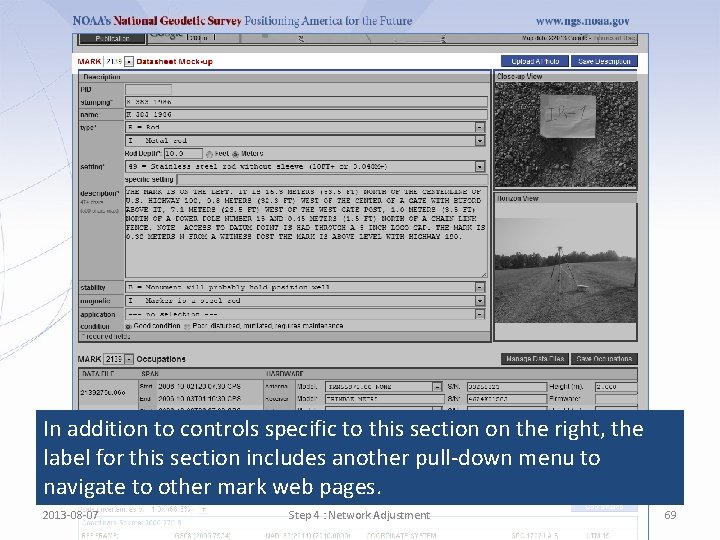
Task: Click the stamping text field
Action: point(306,102)
